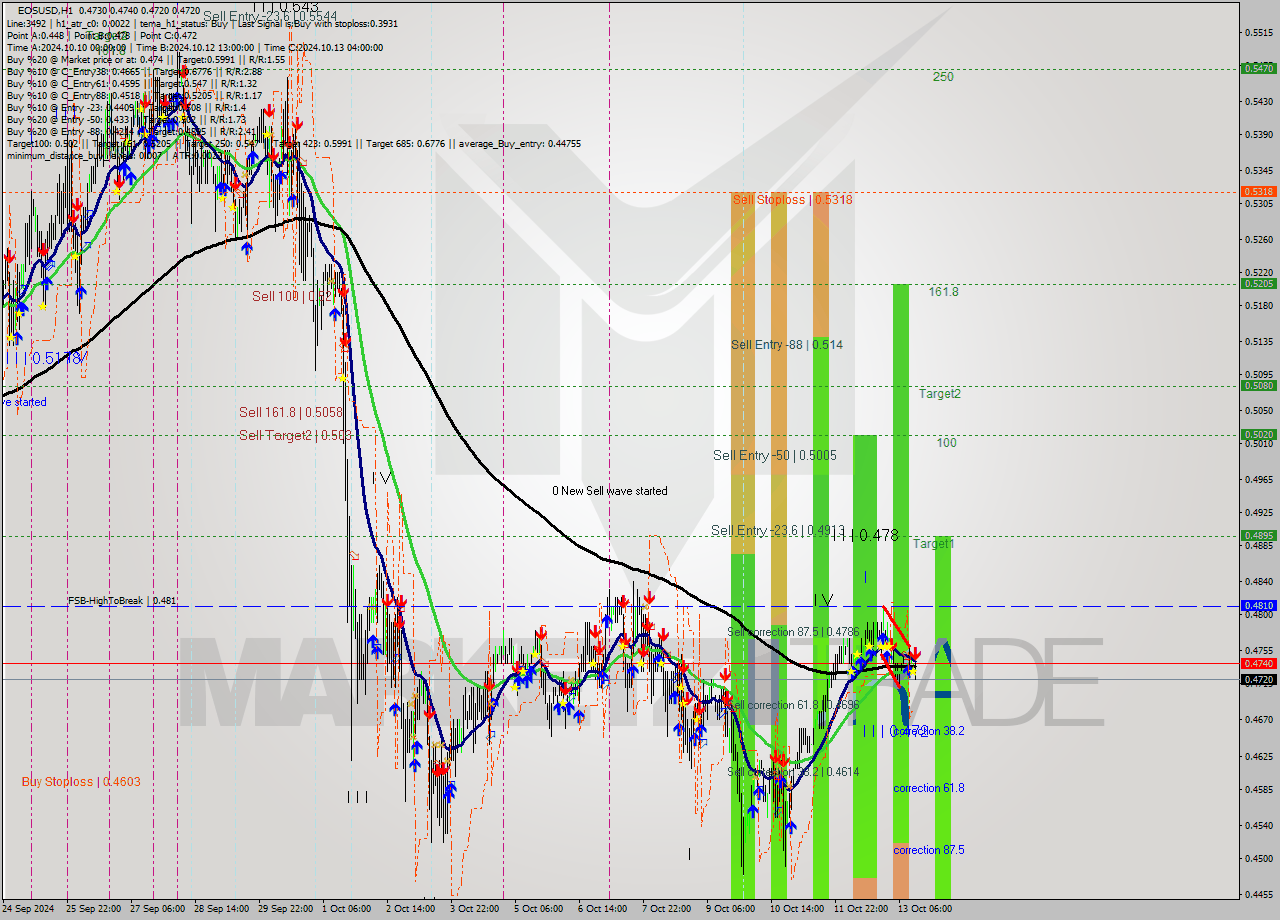Click the '0 New Sell wave started' annotation
The height and width of the screenshot is (920, 1280).
(x=610, y=491)
